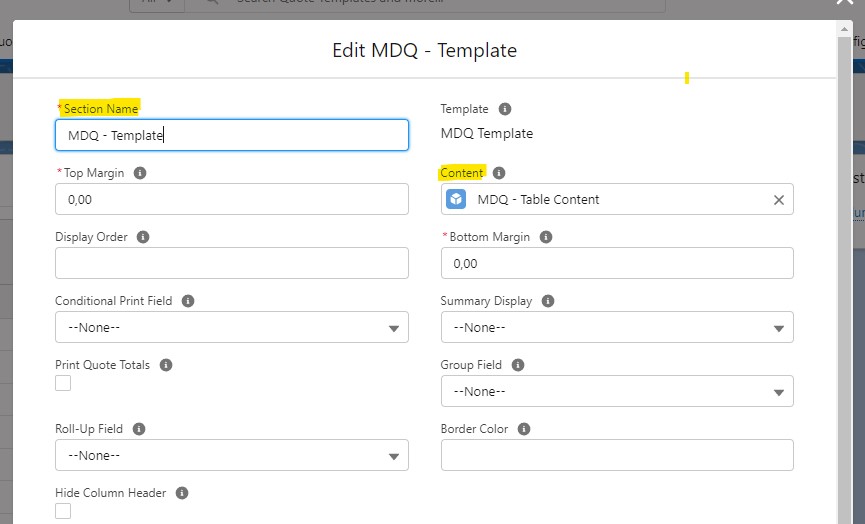865x524 pixels.
Task: Expand the Roll-Up Field dropdown
Action: [x=232, y=455]
